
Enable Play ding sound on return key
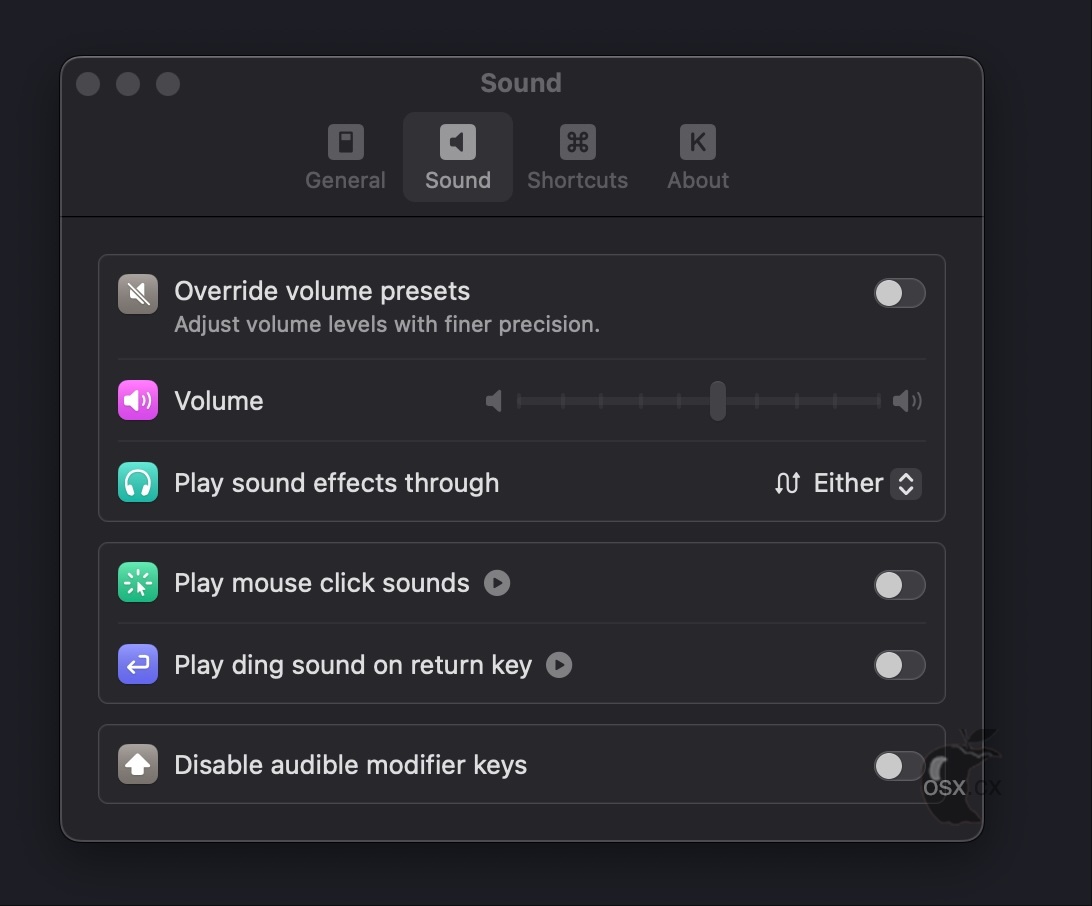coord(899,665)
